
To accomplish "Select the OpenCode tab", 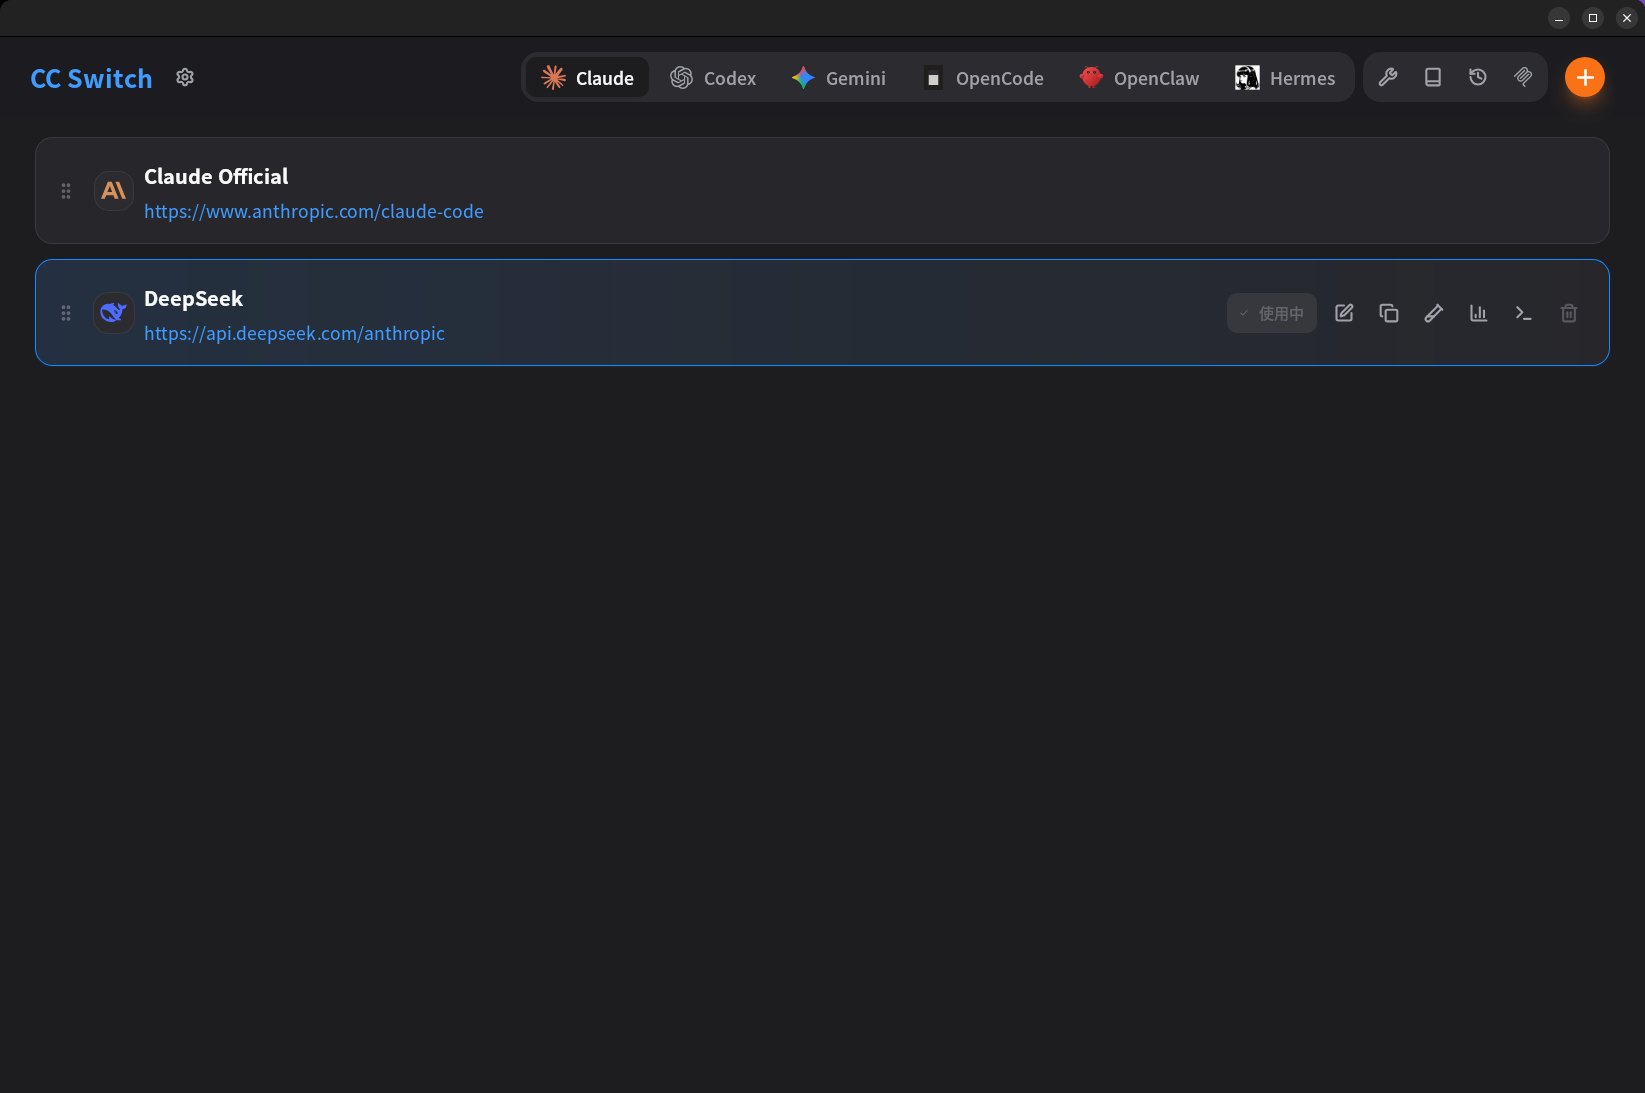I will [x=983, y=77].
